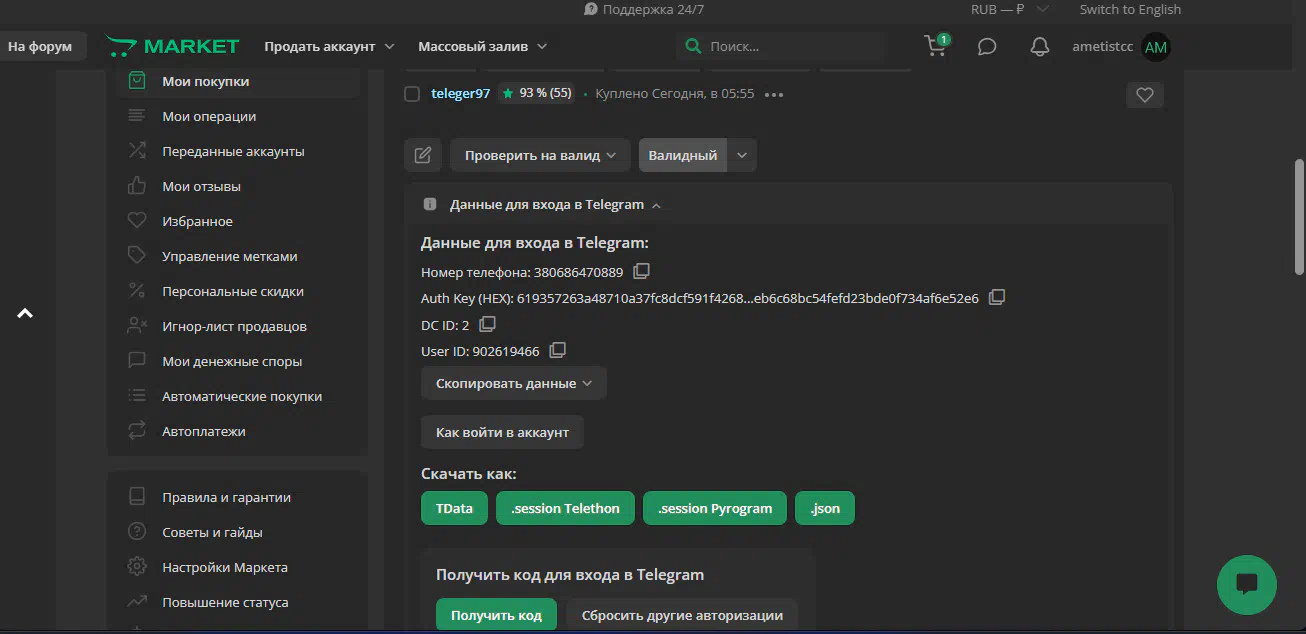Open the notifications bell icon
This screenshot has width=1306, height=634.
[x=1040, y=47]
